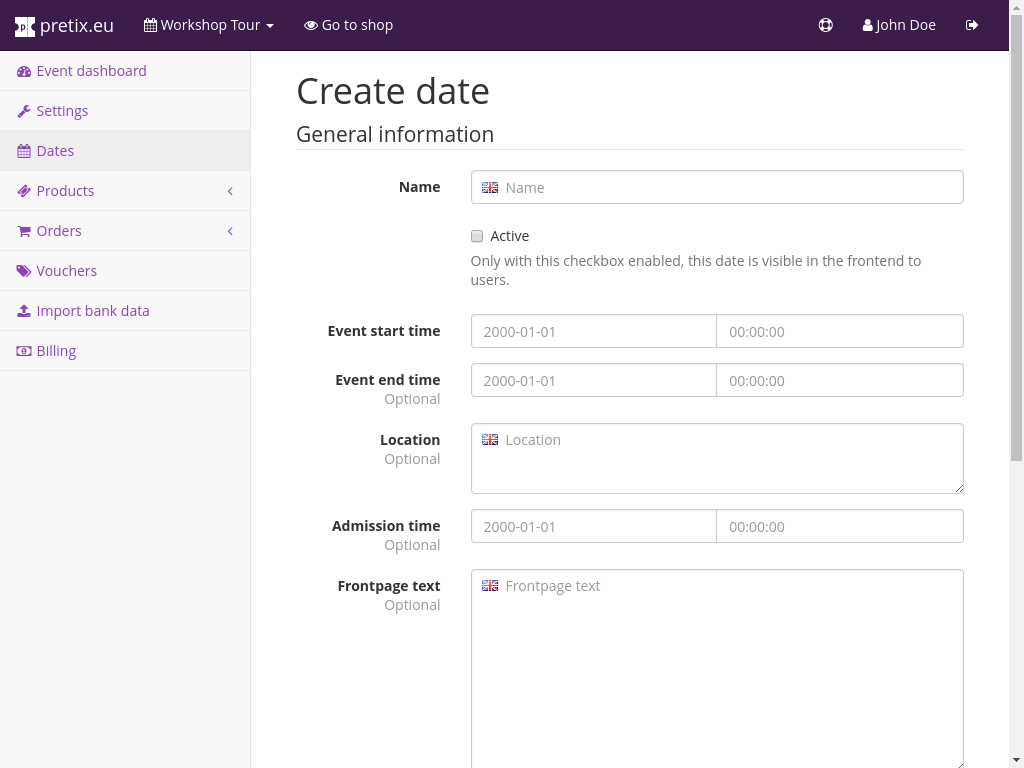Click the Dates calendar icon in sidebar

[x=24, y=151]
